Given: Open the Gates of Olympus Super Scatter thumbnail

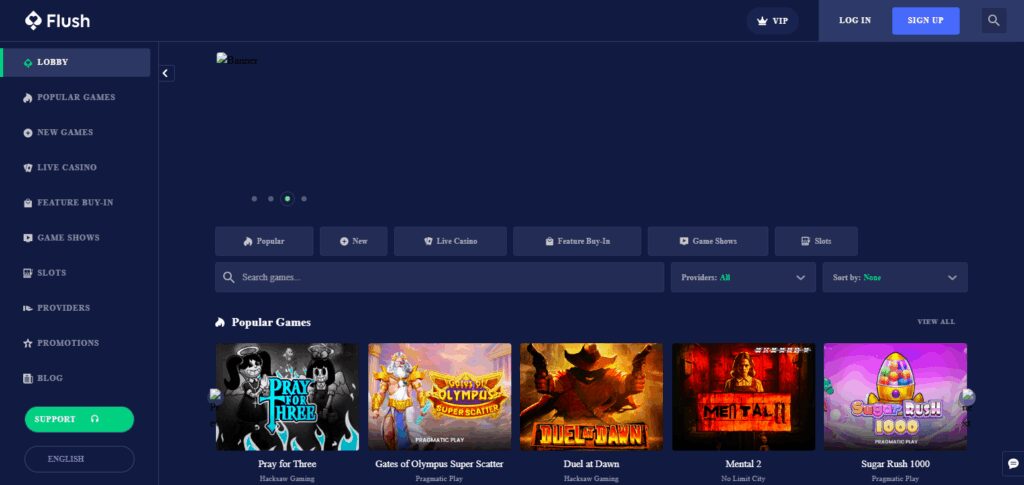Looking at the screenshot, I should click(x=440, y=397).
